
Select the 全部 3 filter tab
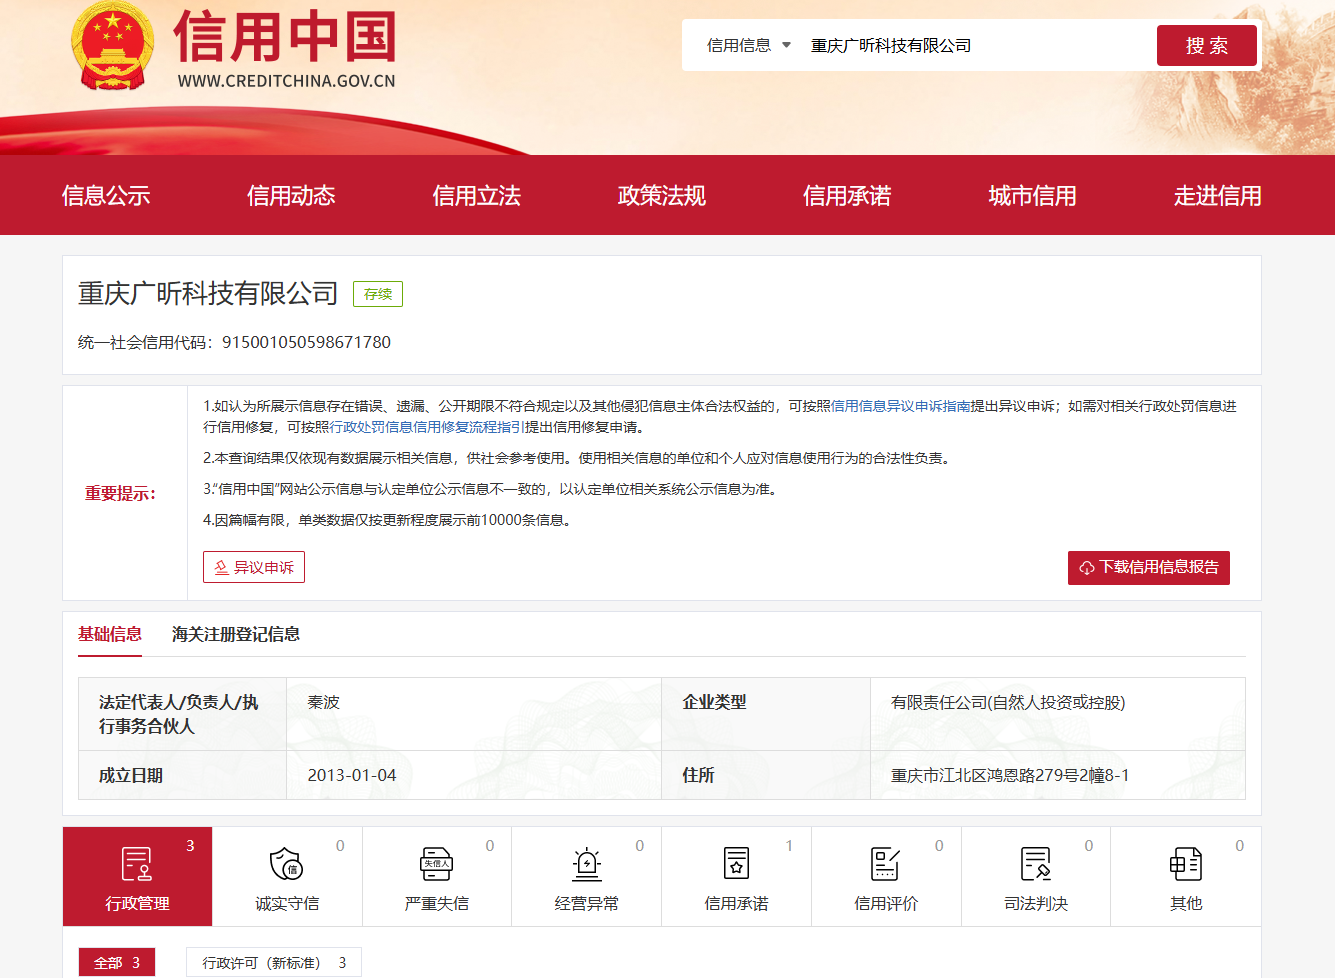coord(117,963)
